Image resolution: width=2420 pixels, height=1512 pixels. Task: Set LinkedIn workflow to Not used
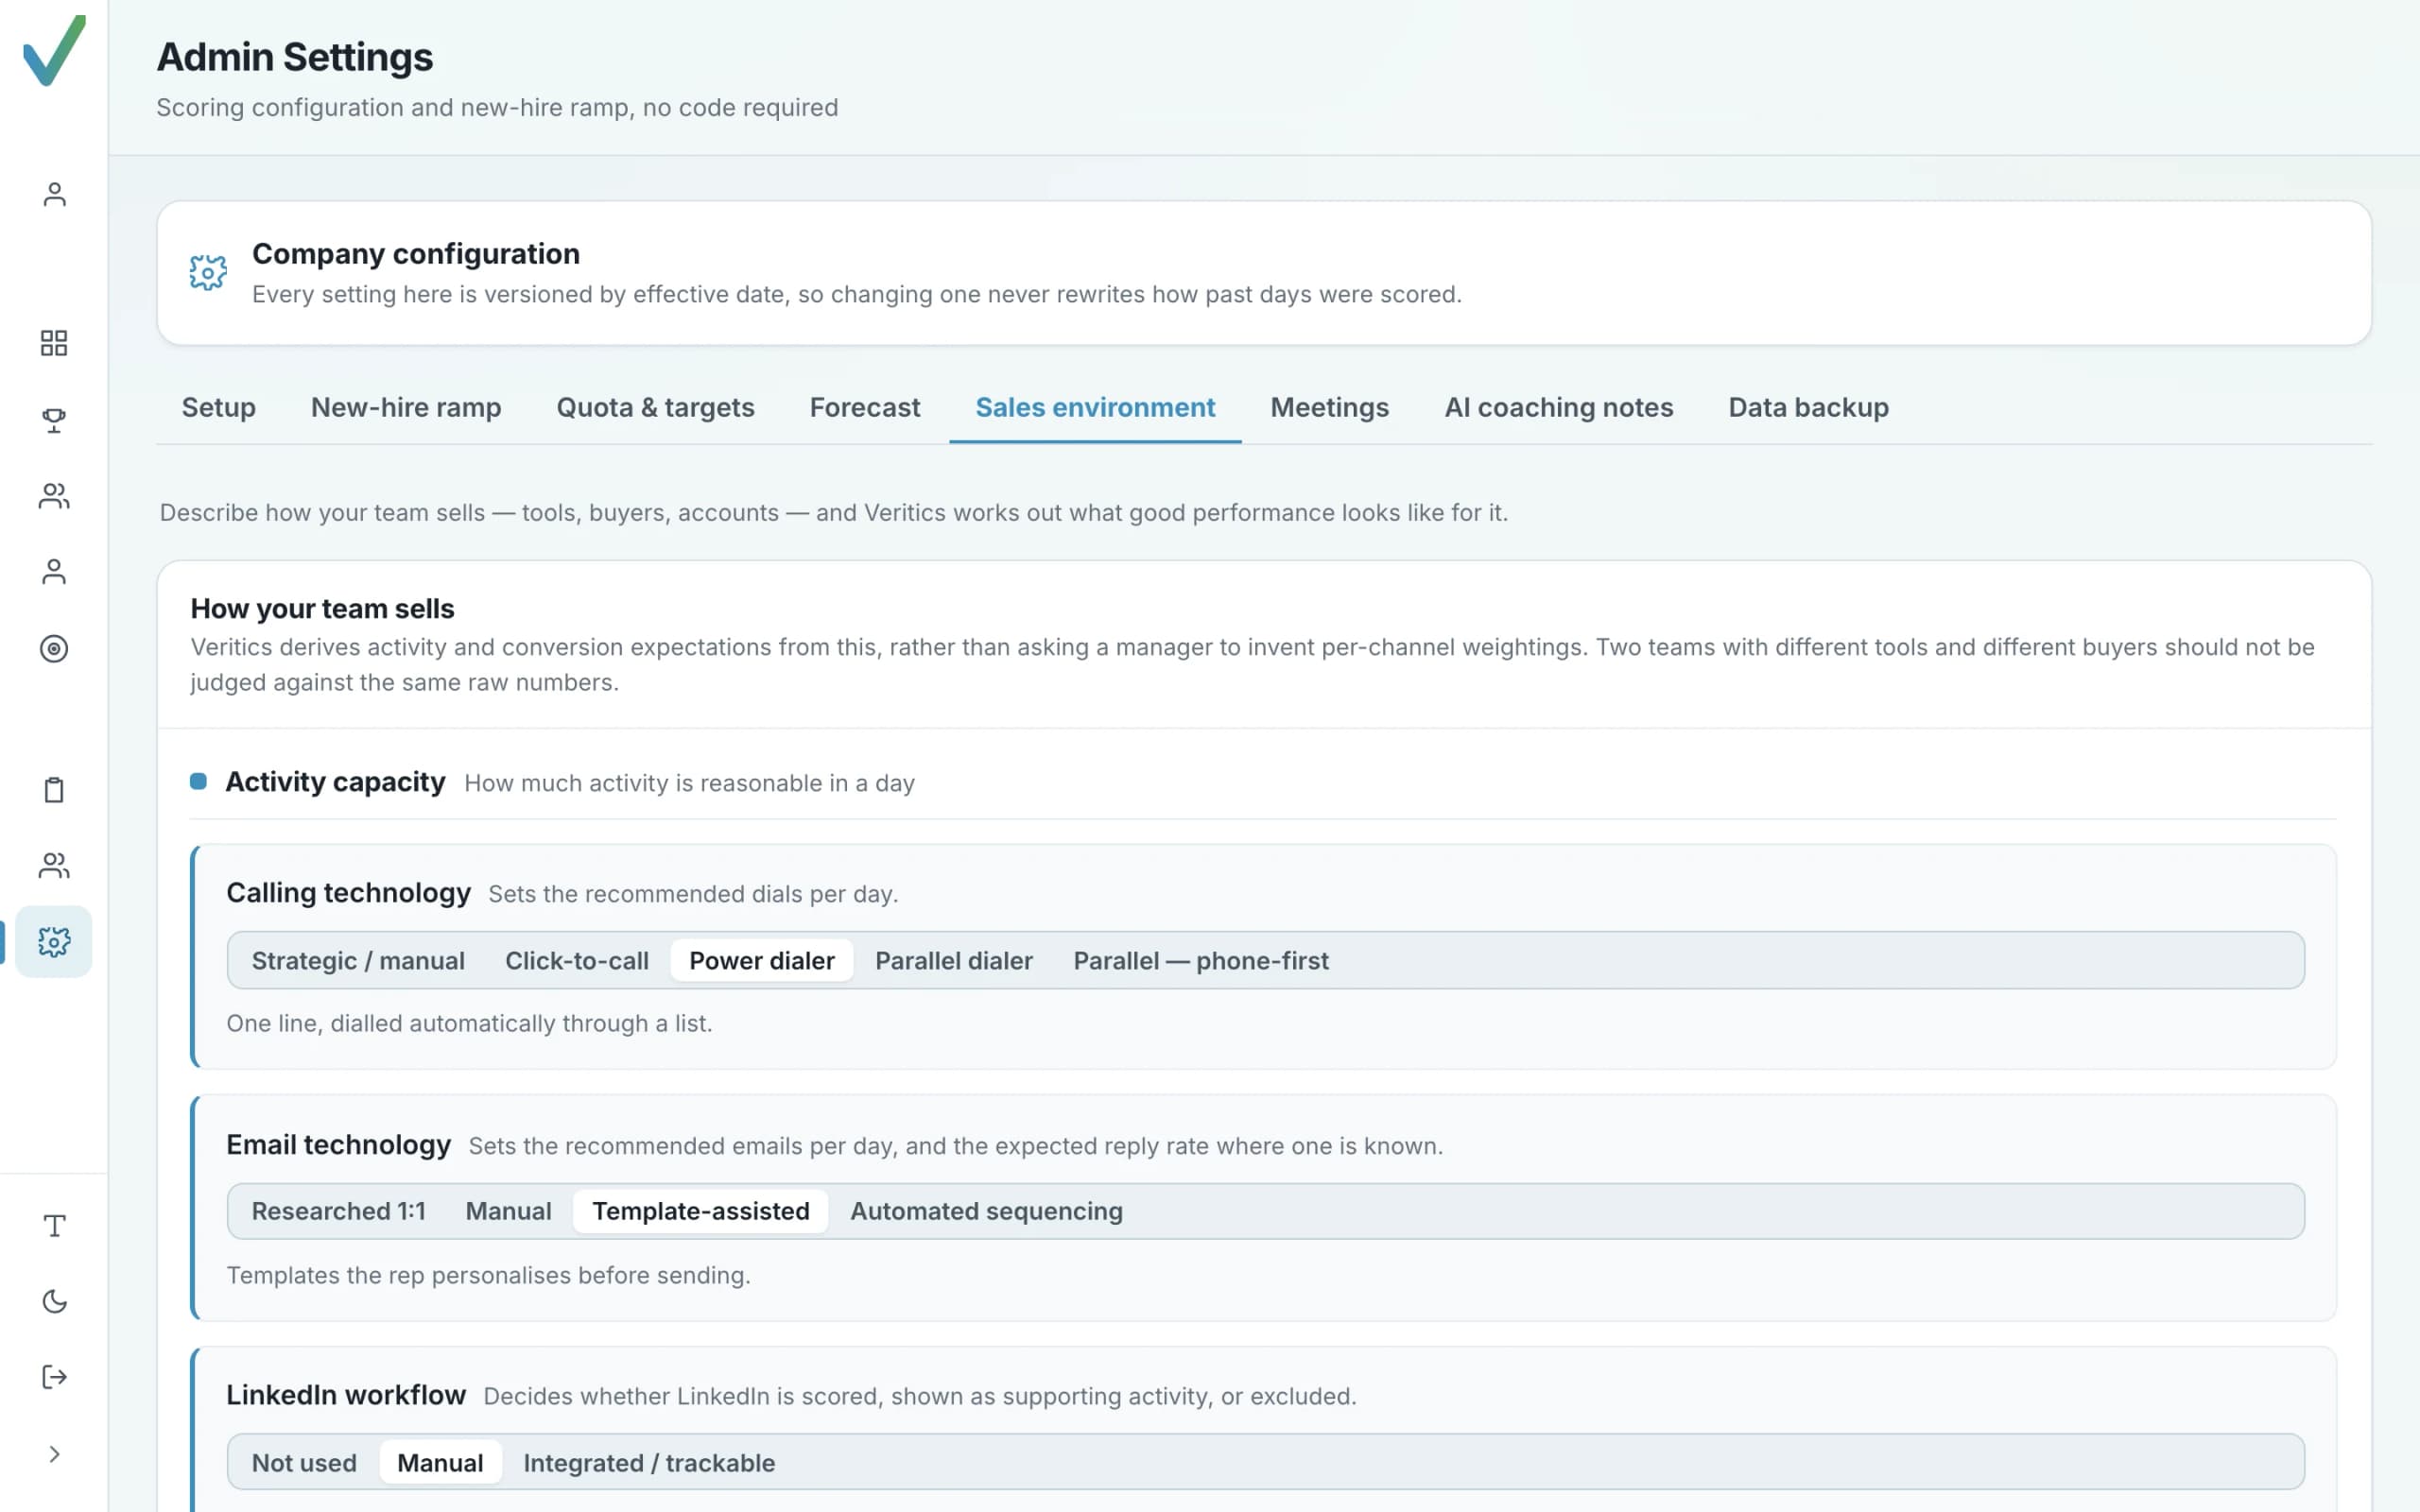click(304, 1463)
